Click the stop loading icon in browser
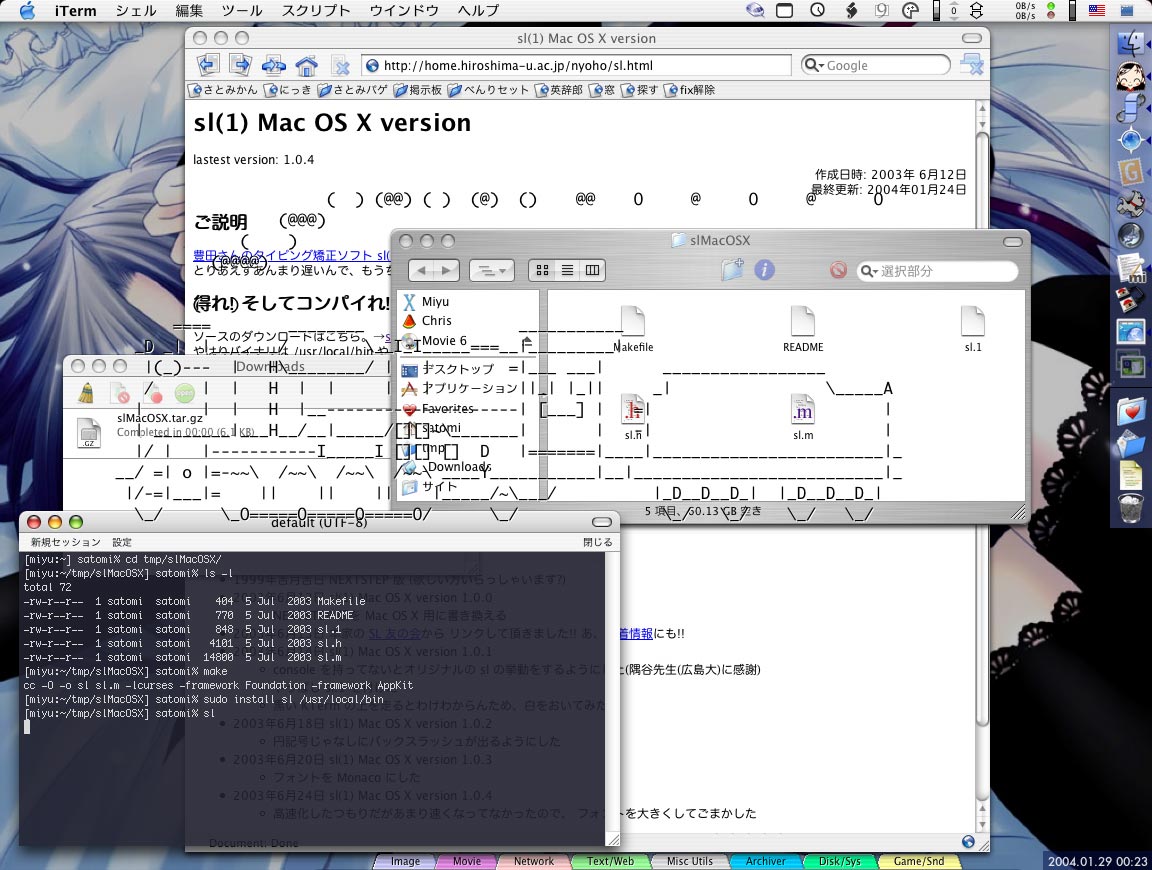 341,66
